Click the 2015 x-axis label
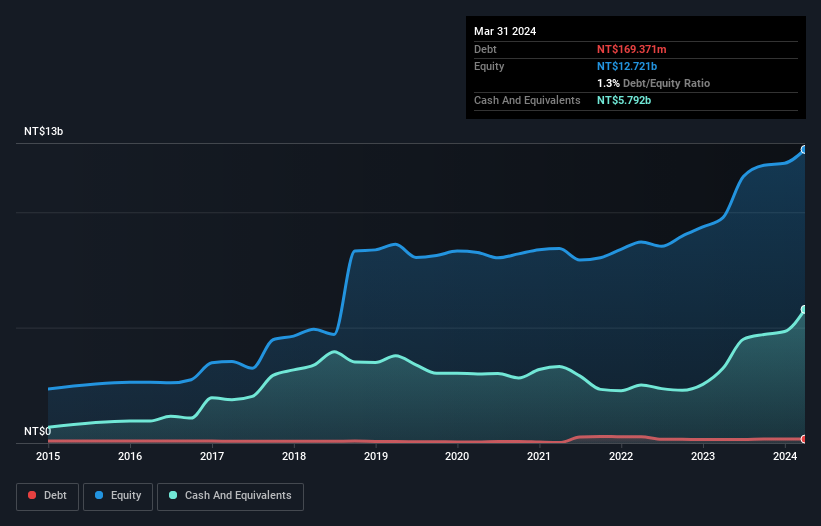Image resolution: width=821 pixels, height=526 pixels. coord(48,456)
